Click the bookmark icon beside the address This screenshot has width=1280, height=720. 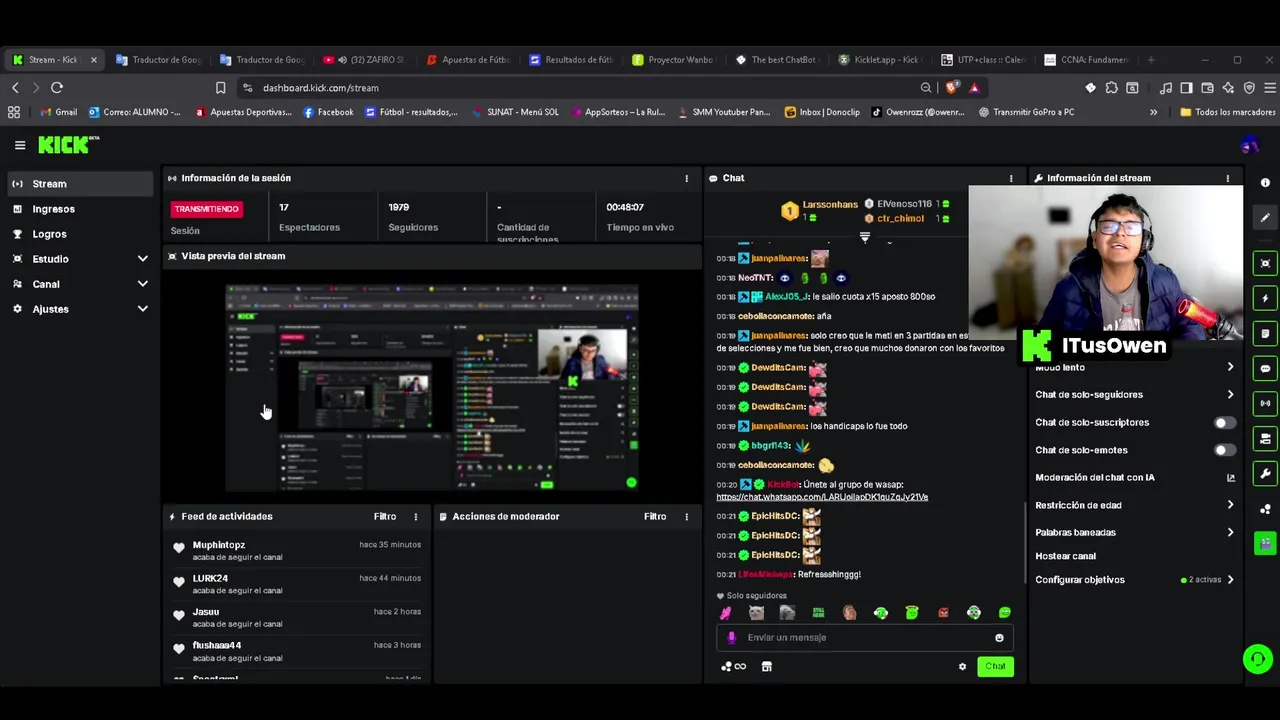point(221,88)
